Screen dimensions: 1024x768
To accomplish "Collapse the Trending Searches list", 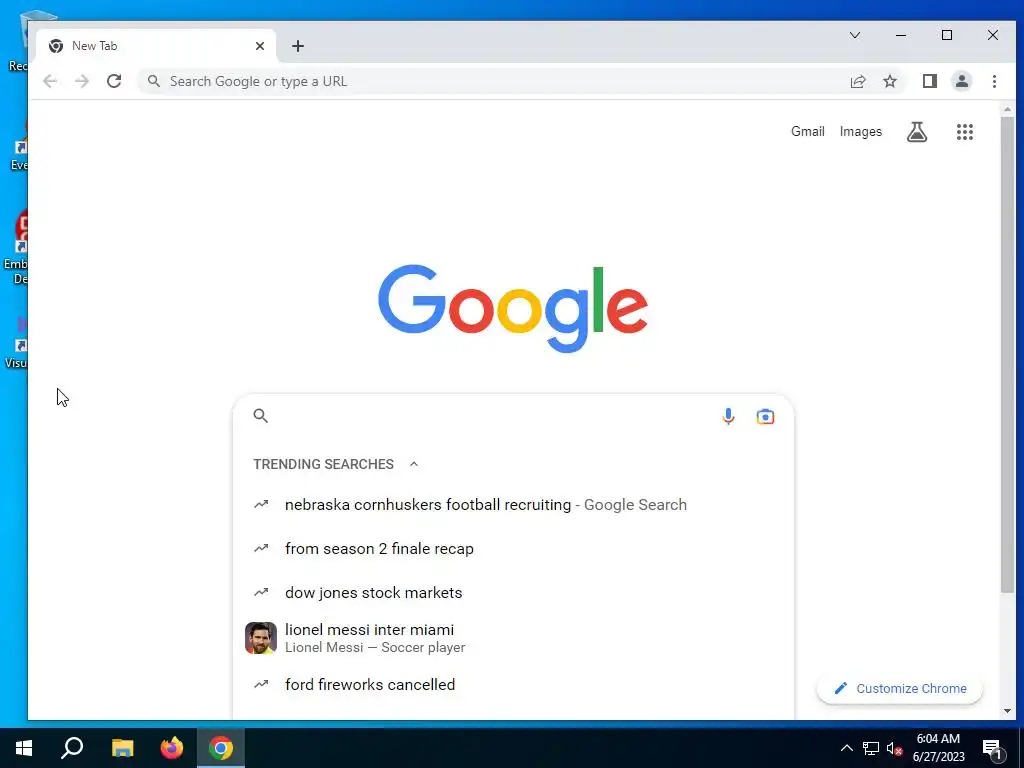I will pos(413,464).
